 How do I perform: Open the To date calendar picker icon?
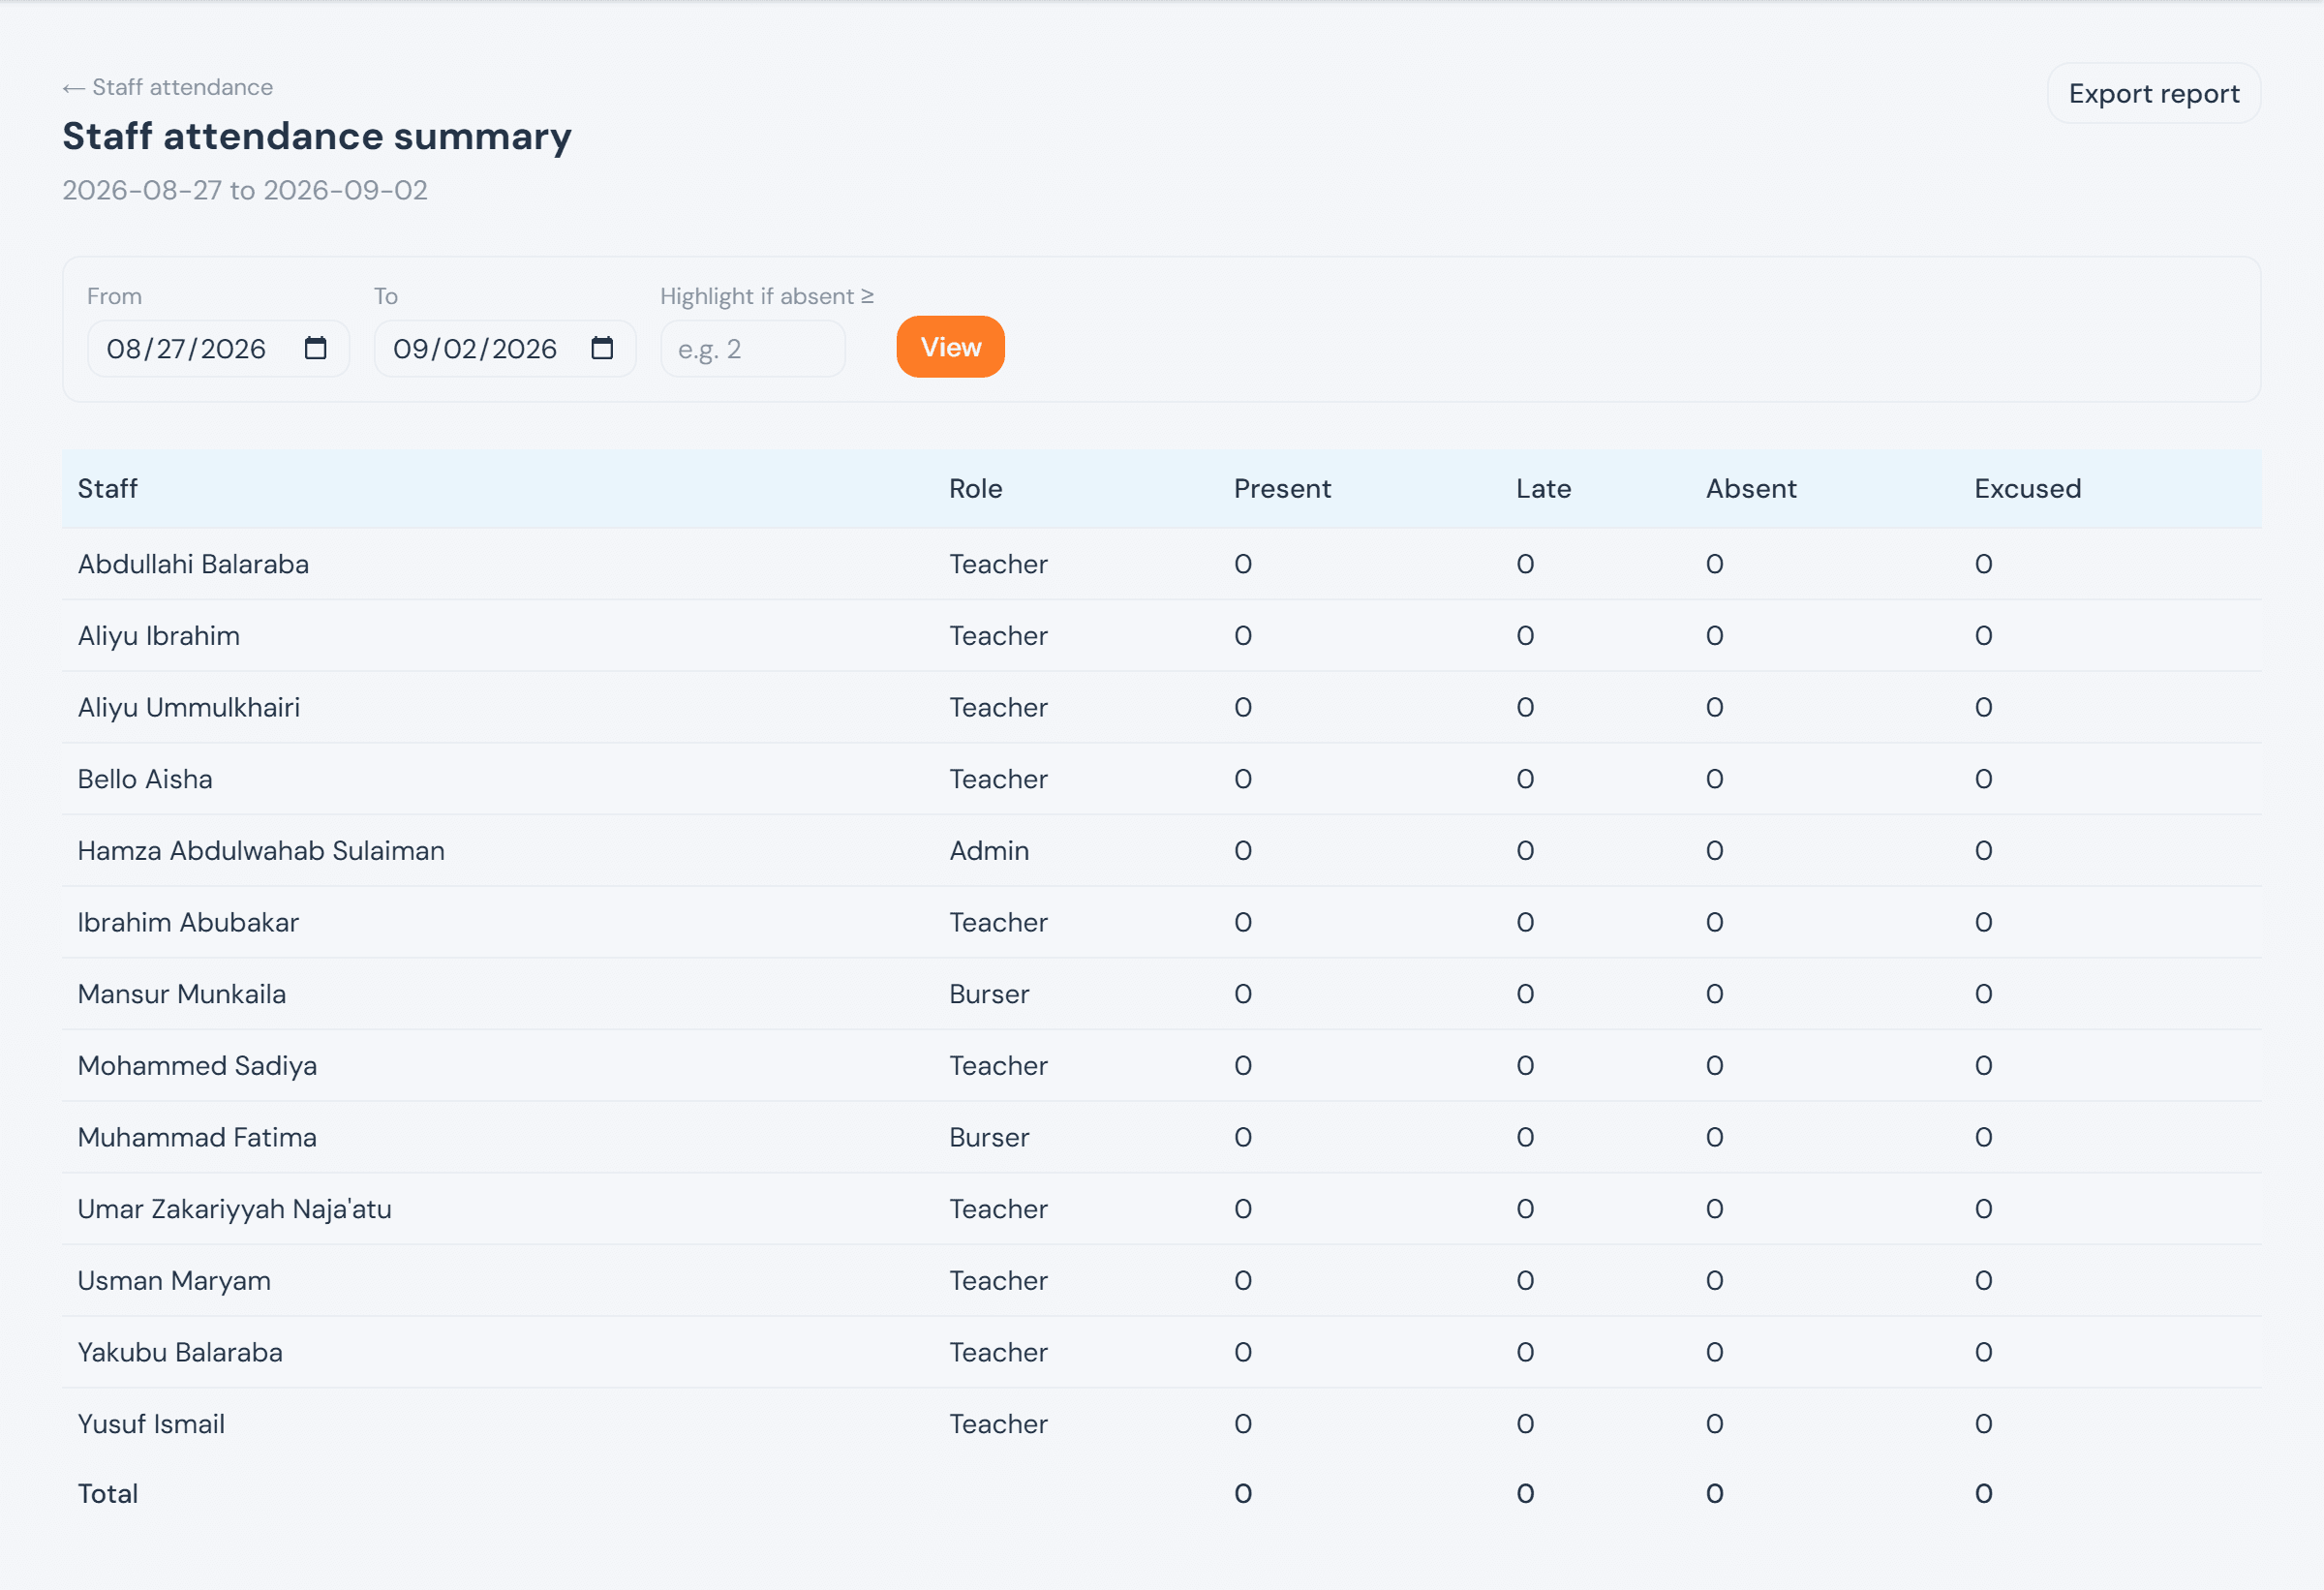[602, 348]
